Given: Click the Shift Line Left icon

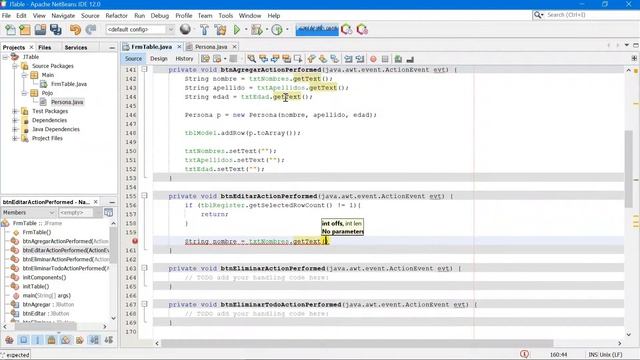Looking at the screenshot, I should click(x=348, y=59).
